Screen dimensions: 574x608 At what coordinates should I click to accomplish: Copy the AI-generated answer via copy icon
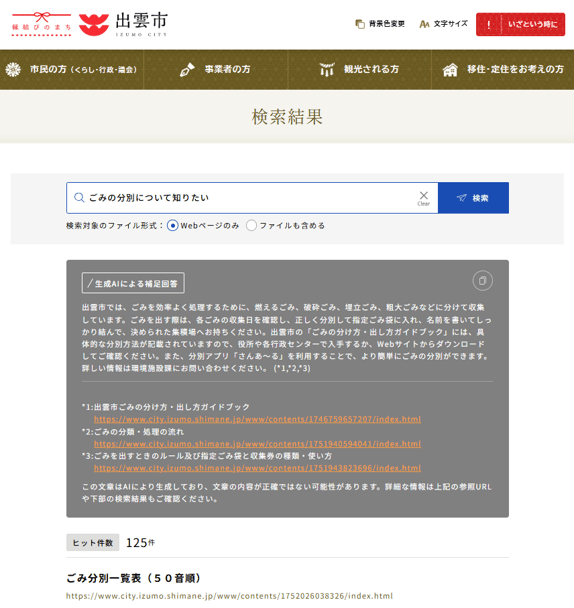point(482,281)
